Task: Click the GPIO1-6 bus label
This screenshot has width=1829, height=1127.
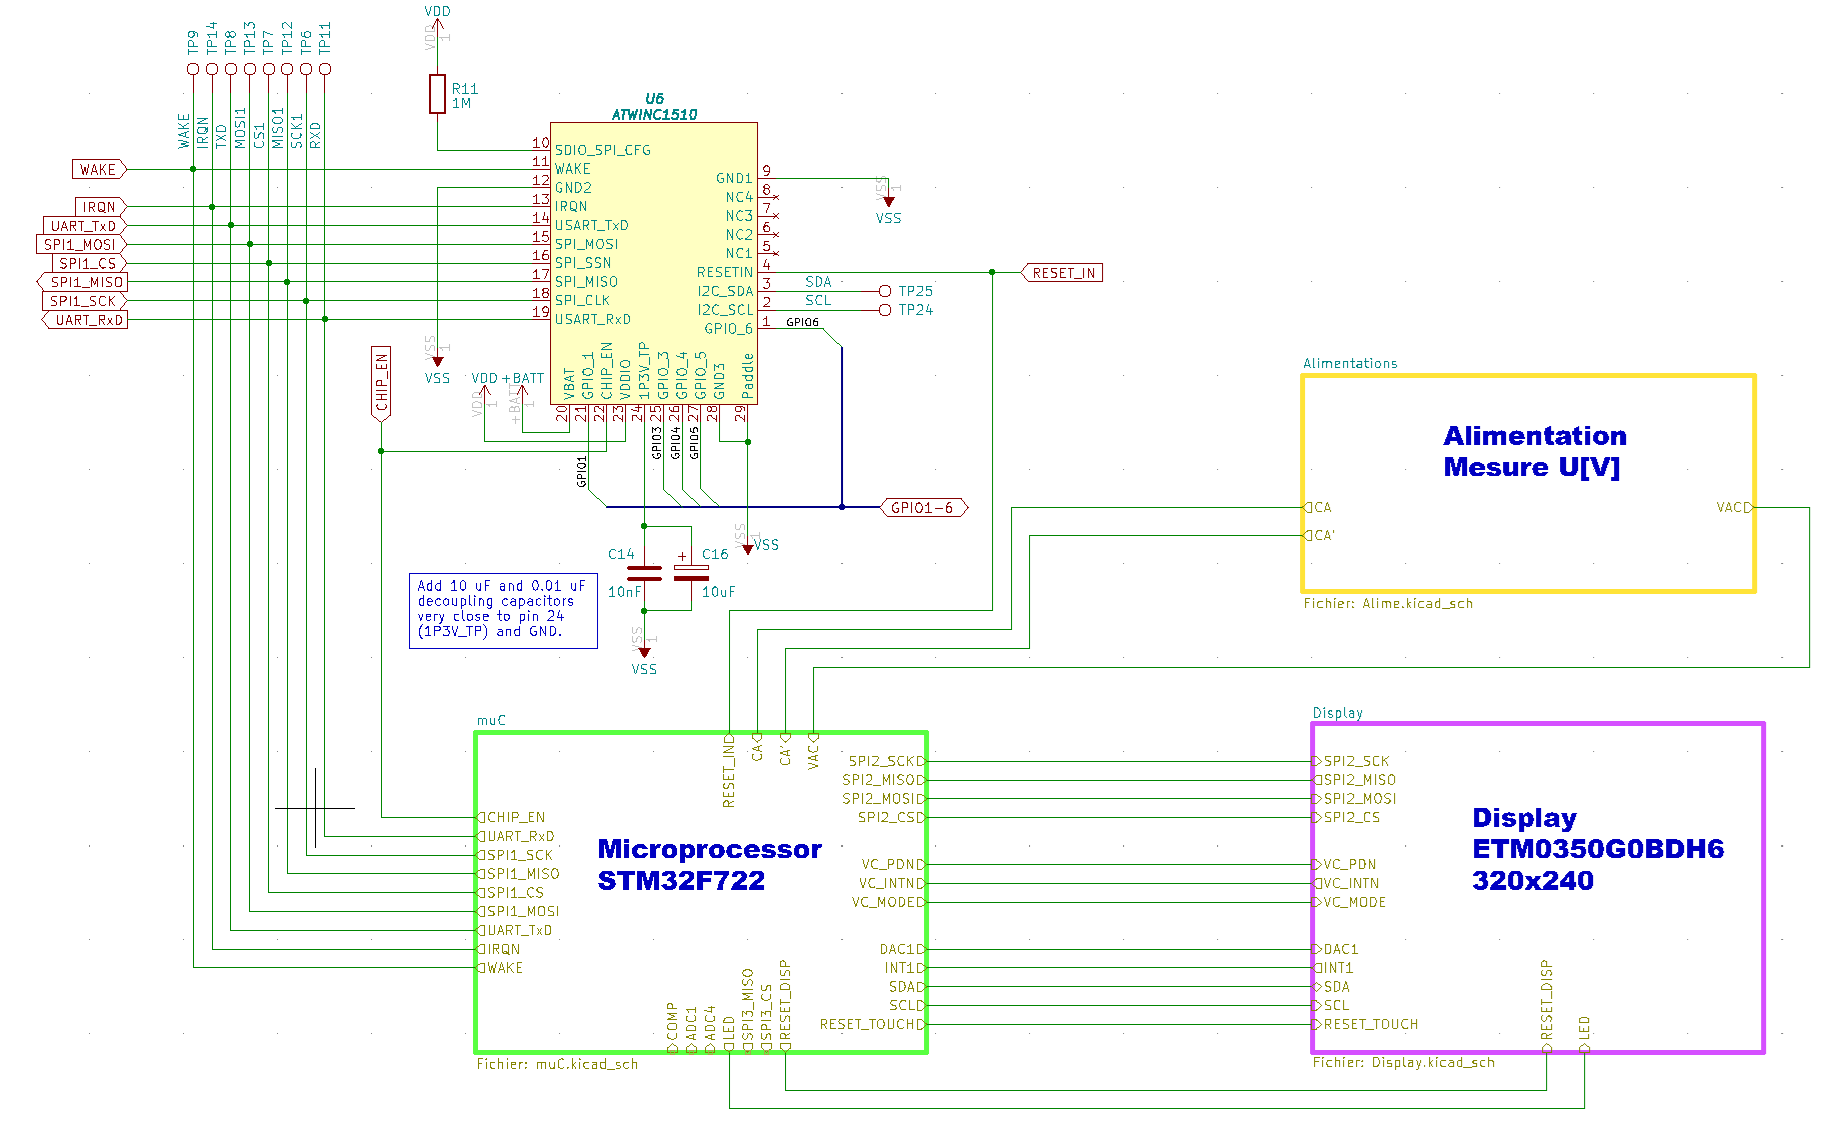Action: [x=924, y=507]
